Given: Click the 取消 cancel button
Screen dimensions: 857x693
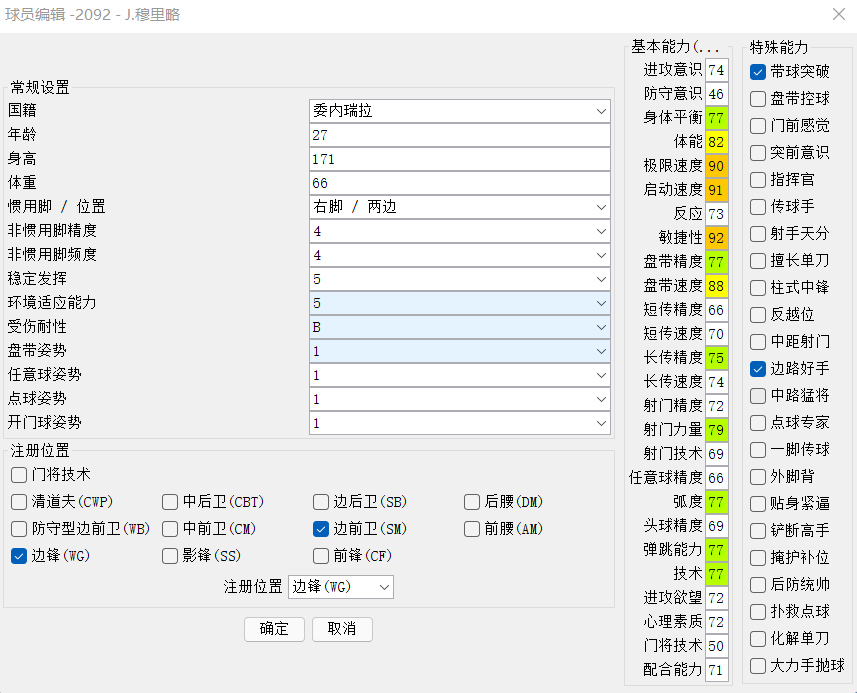Looking at the screenshot, I should coord(342,629).
